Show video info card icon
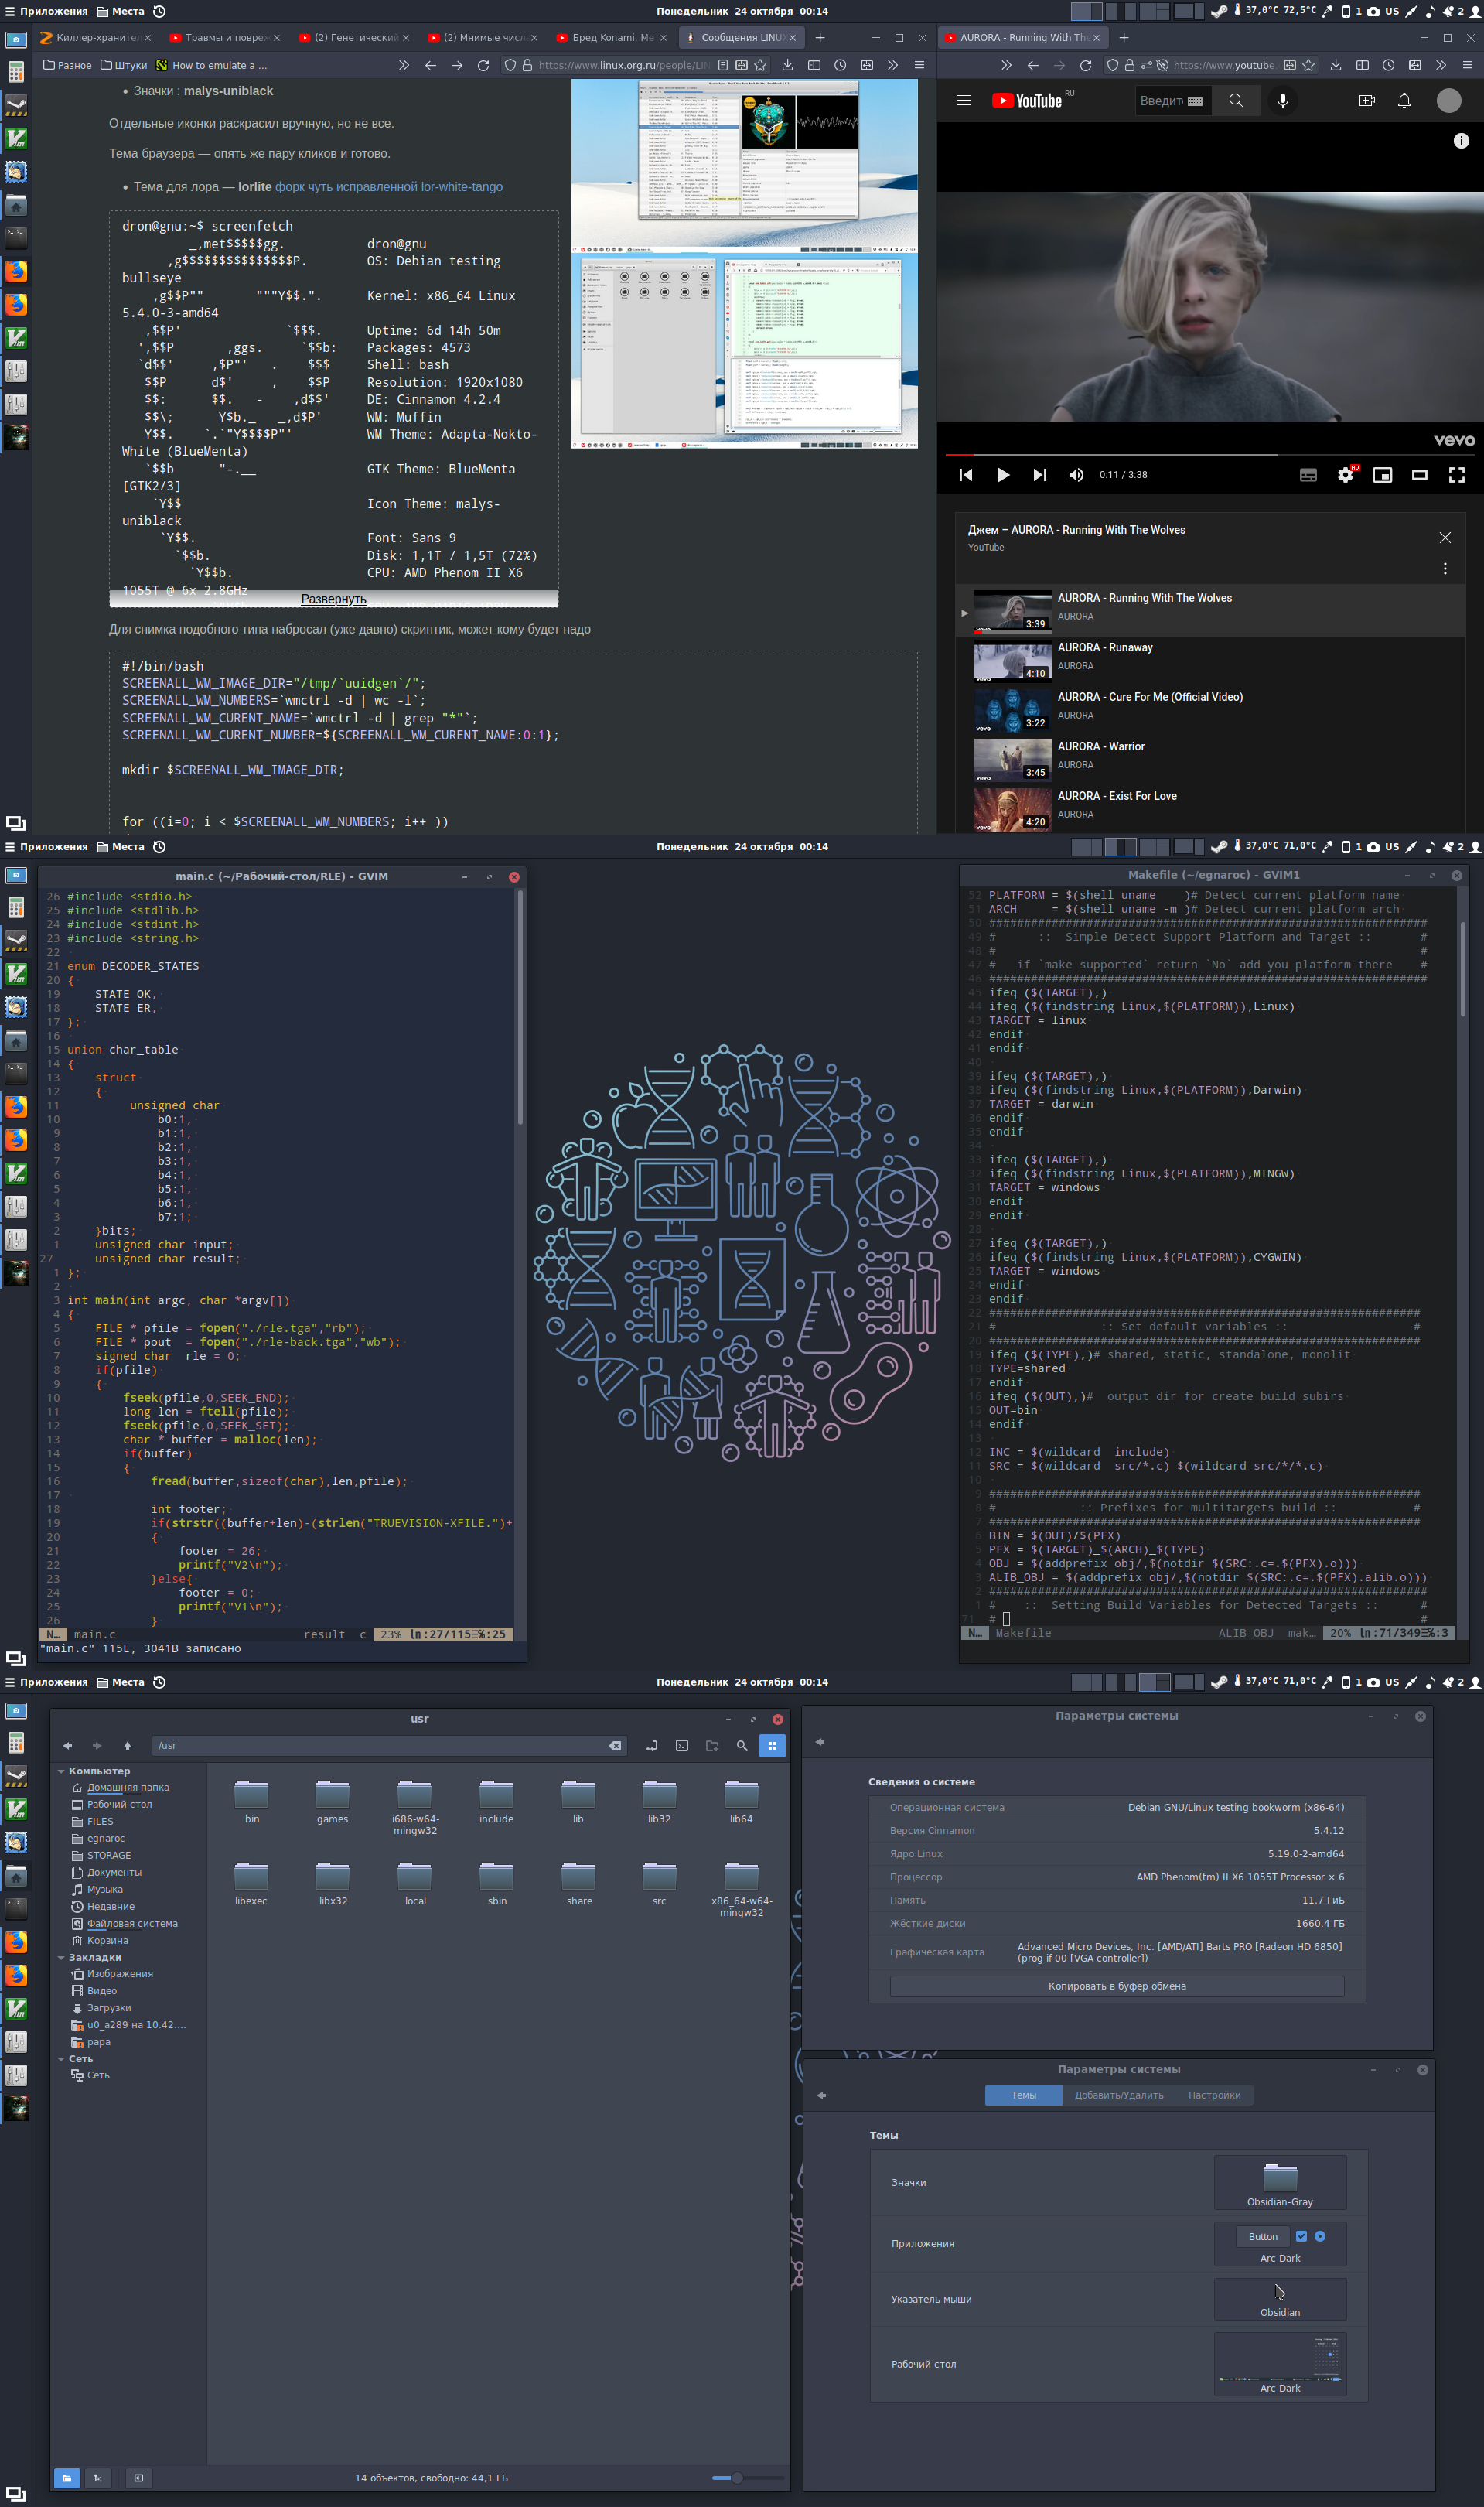The width and height of the screenshot is (1484, 2507). 1461,141
